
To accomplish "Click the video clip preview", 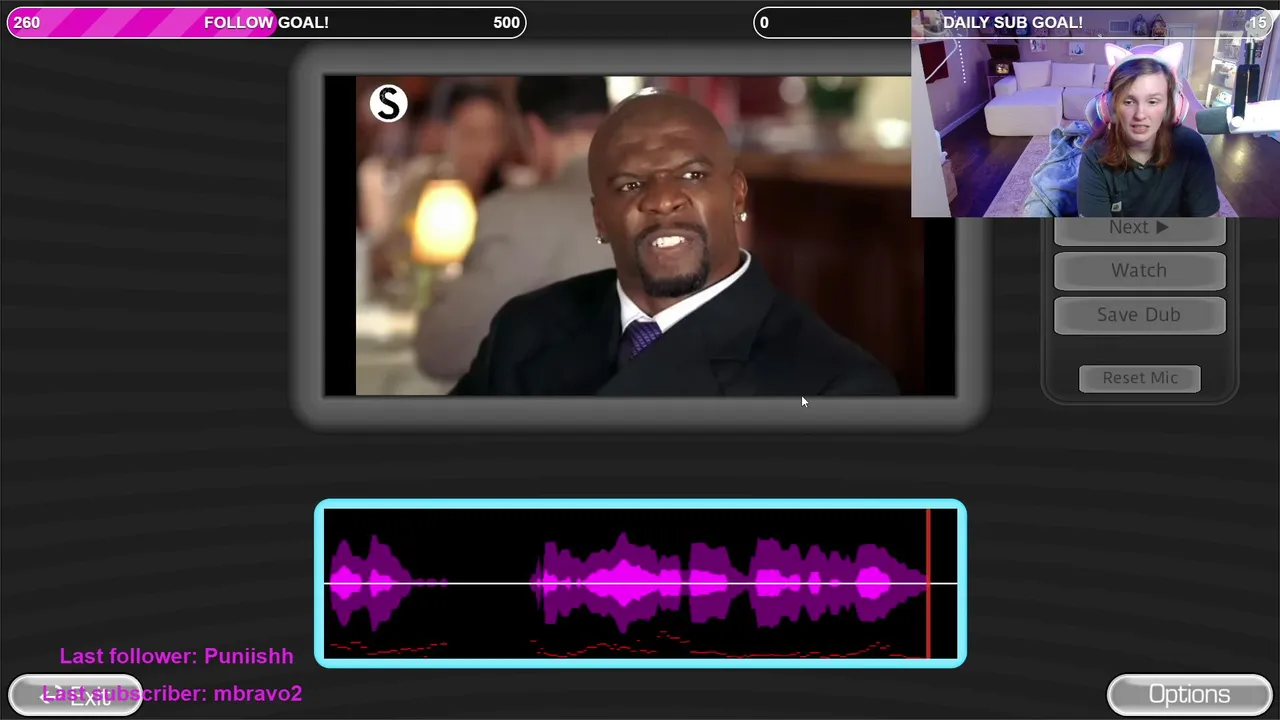I will pos(640,236).
